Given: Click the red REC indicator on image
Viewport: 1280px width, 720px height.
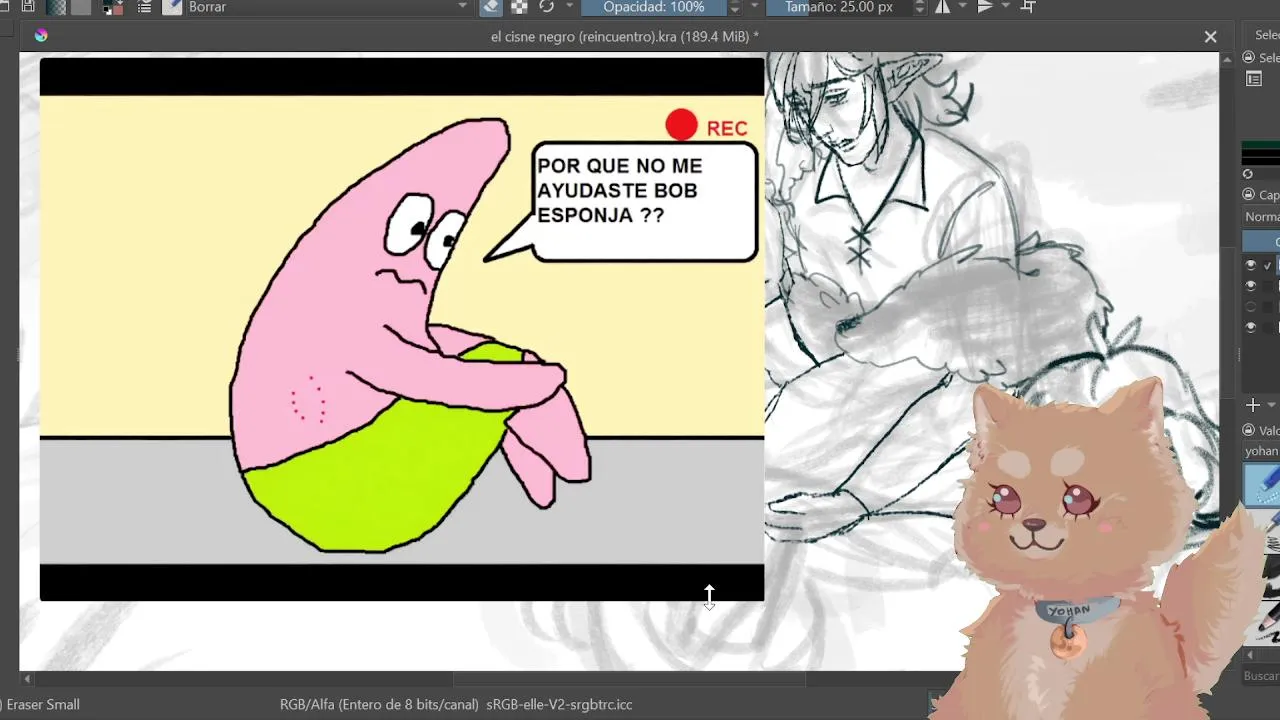Looking at the screenshot, I should click(707, 126).
